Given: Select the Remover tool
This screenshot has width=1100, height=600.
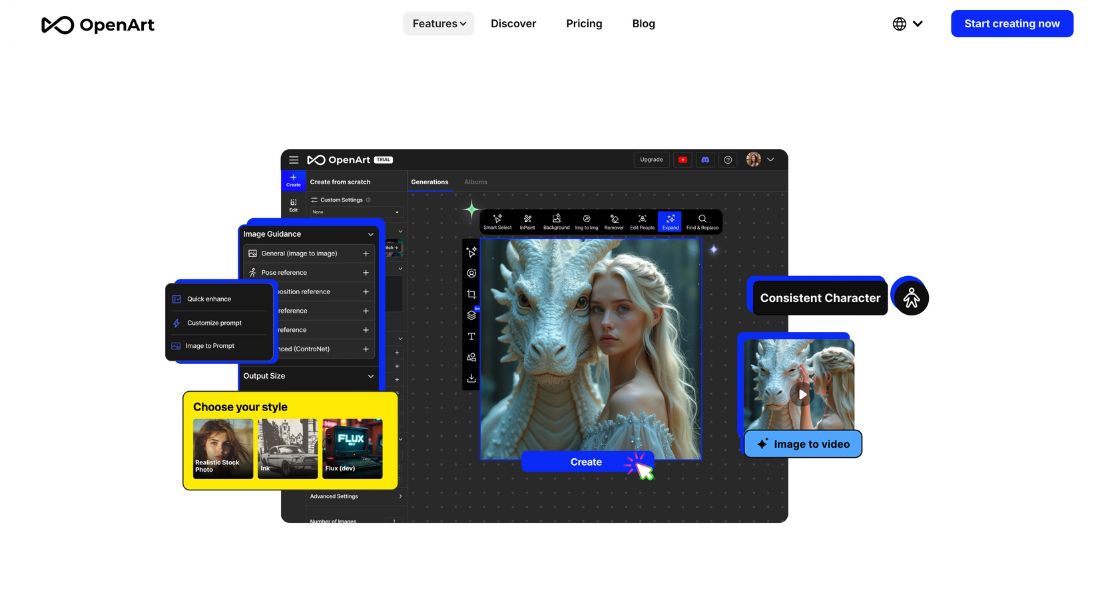Looking at the screenshot, I should click(x=614, y=222).
